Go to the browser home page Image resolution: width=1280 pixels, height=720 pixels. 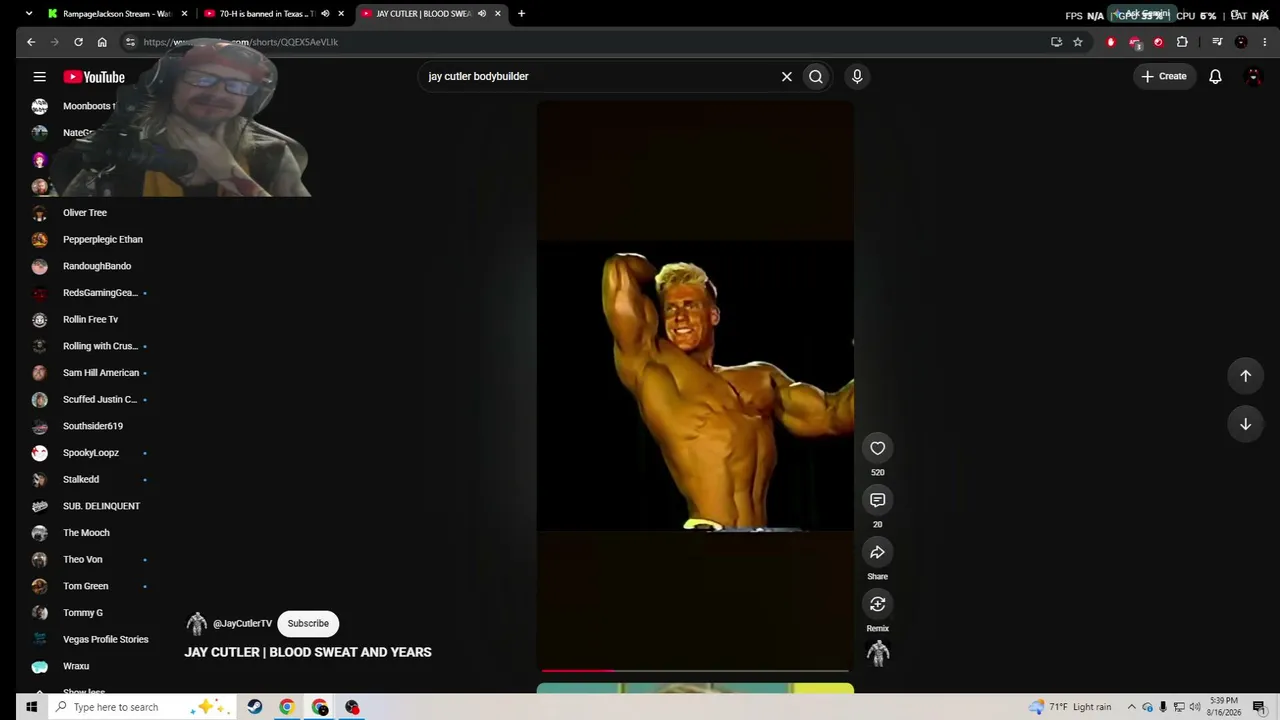102,42
